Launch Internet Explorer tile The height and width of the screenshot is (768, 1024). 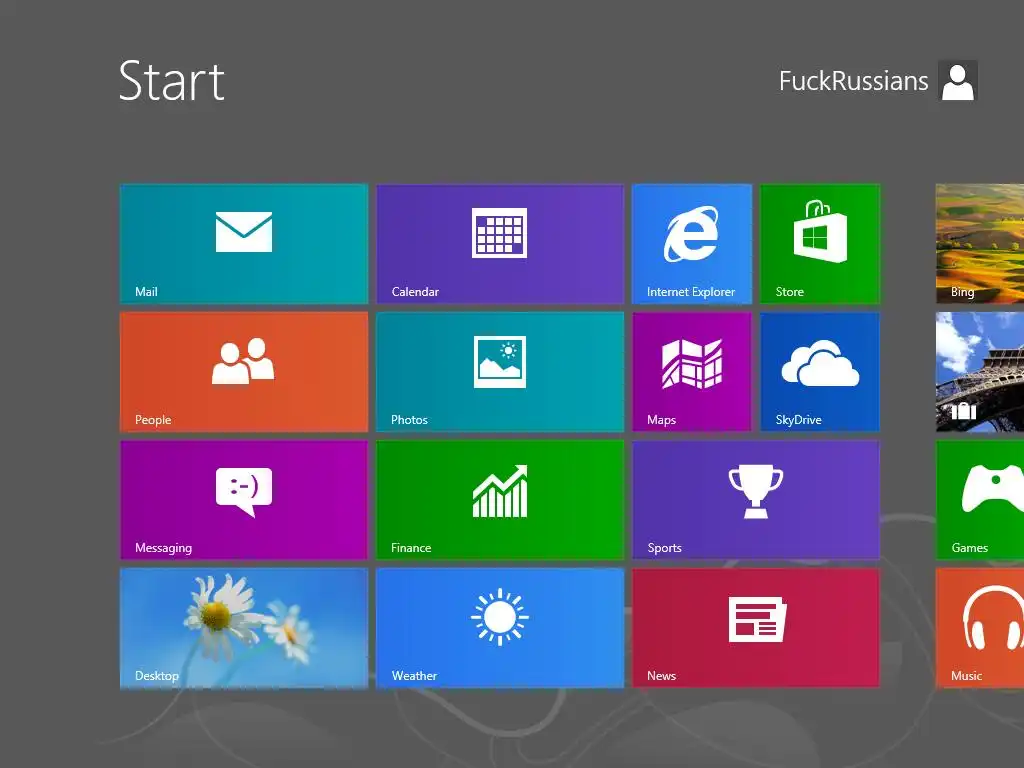point(692,244)
